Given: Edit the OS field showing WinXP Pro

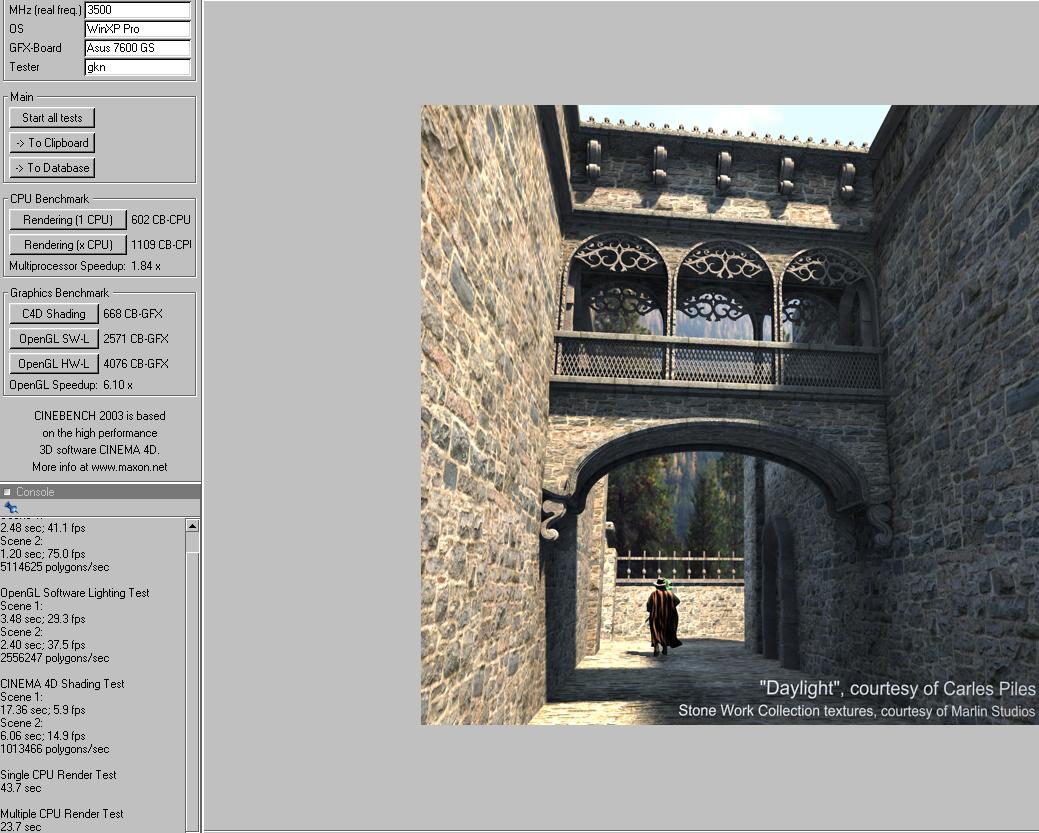Looking at the screenshot, I should [x=138, y=29].
